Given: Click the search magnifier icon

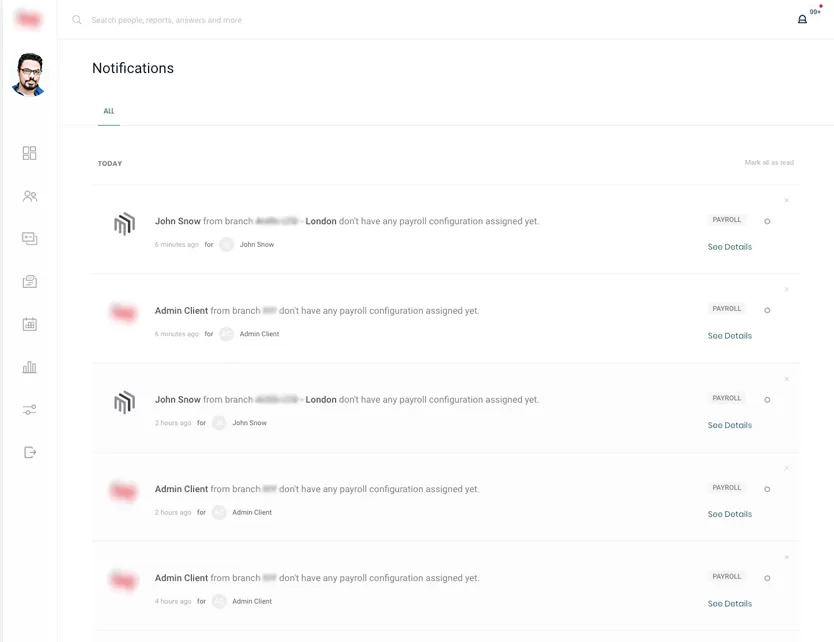Looking at the screenshot, I should 77,20.
